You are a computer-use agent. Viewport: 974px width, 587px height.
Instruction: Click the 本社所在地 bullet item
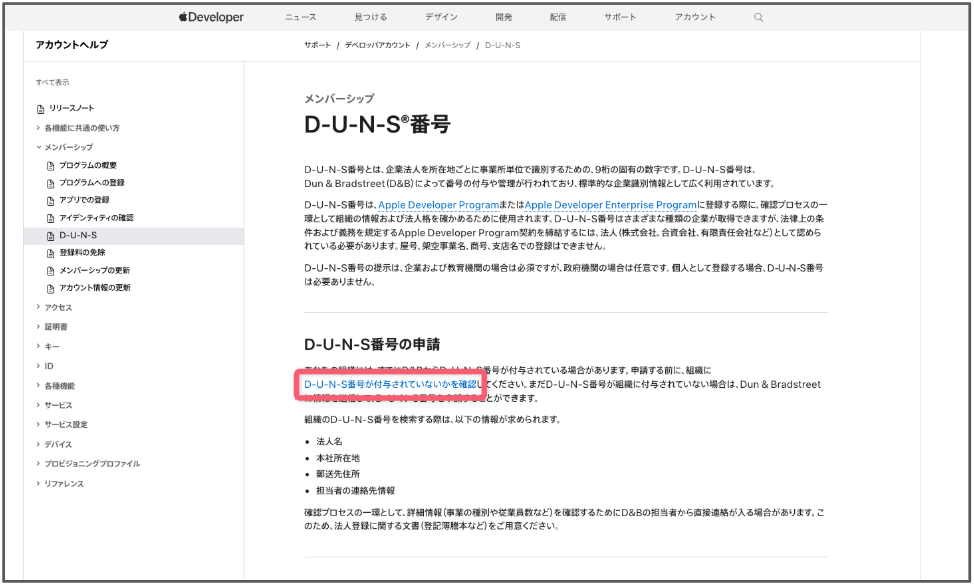pos(338,458)
